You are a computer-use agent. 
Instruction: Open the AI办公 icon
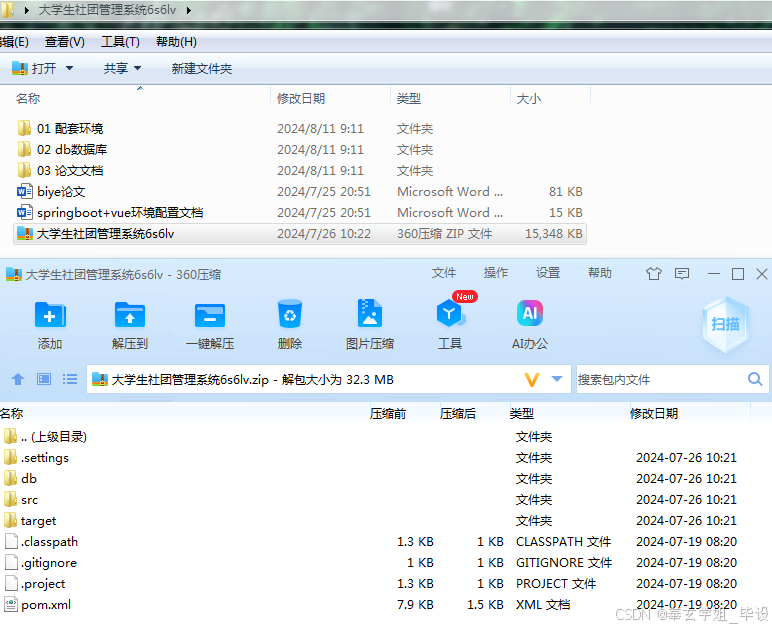point(530,314)
